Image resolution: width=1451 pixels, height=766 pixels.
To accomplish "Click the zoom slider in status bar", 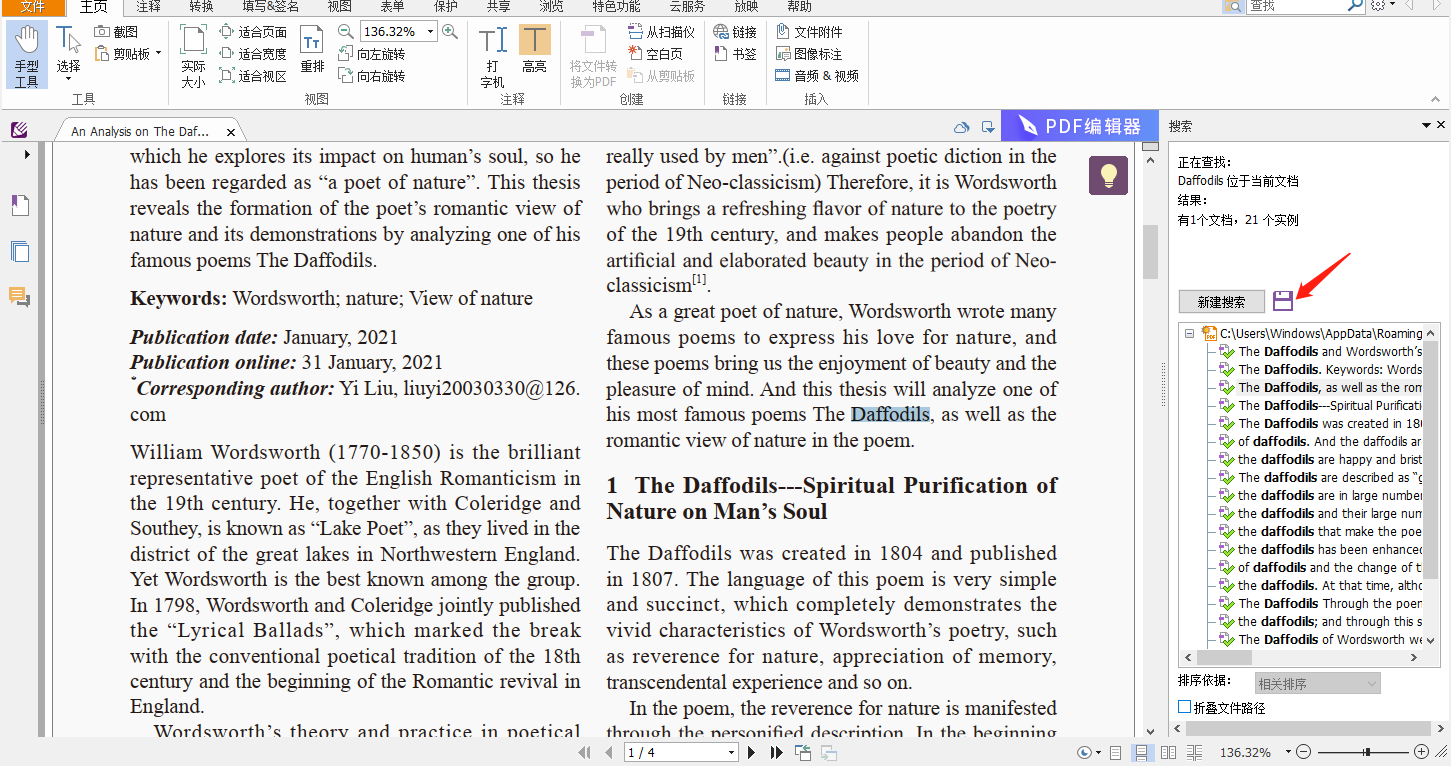I will pyautogui.click(x=1366, y=752).
